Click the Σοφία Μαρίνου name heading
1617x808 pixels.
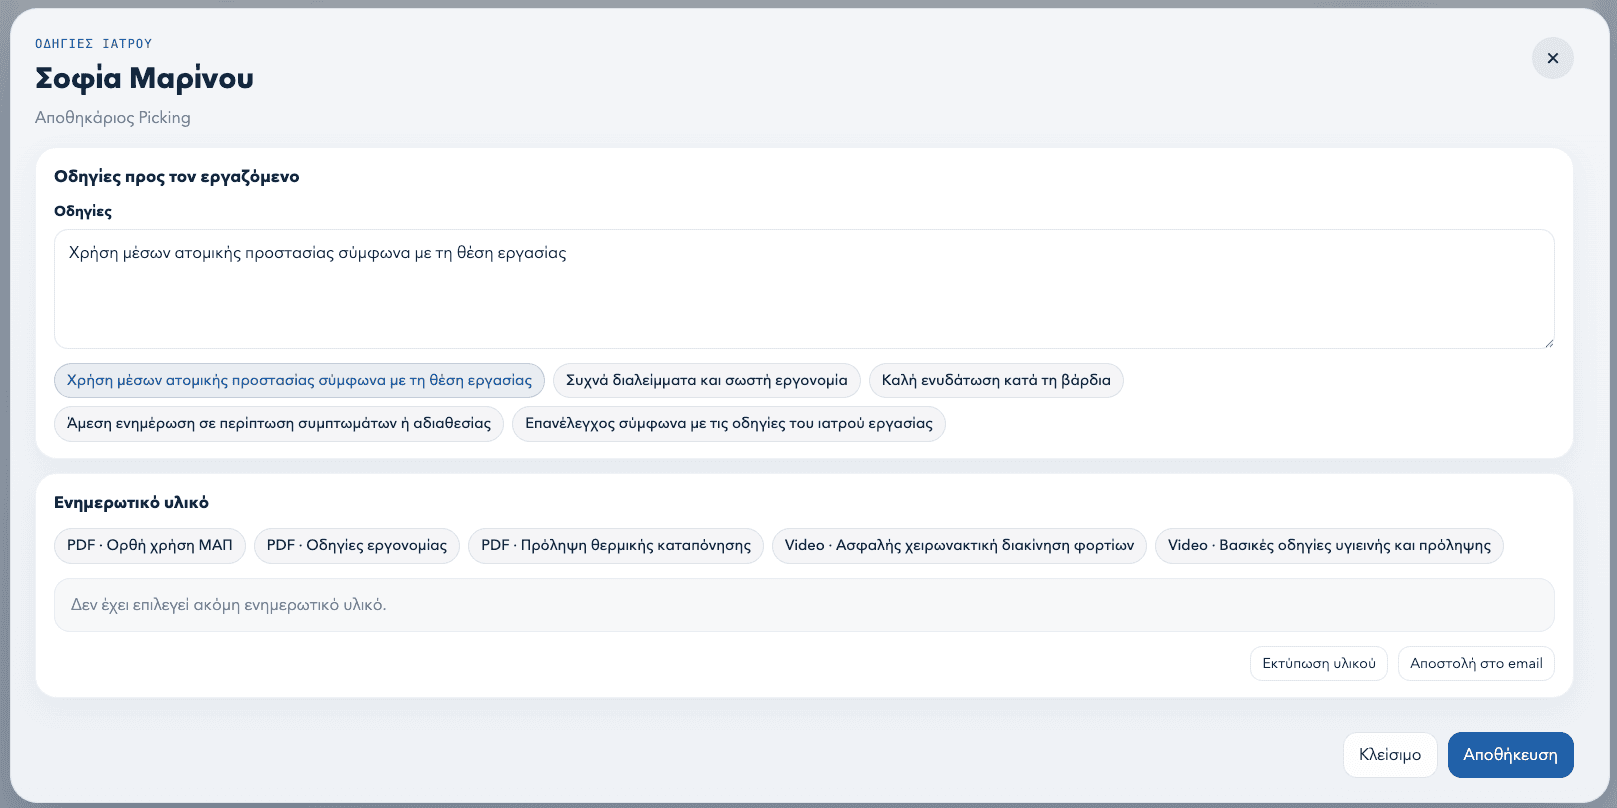click(145, 78)
